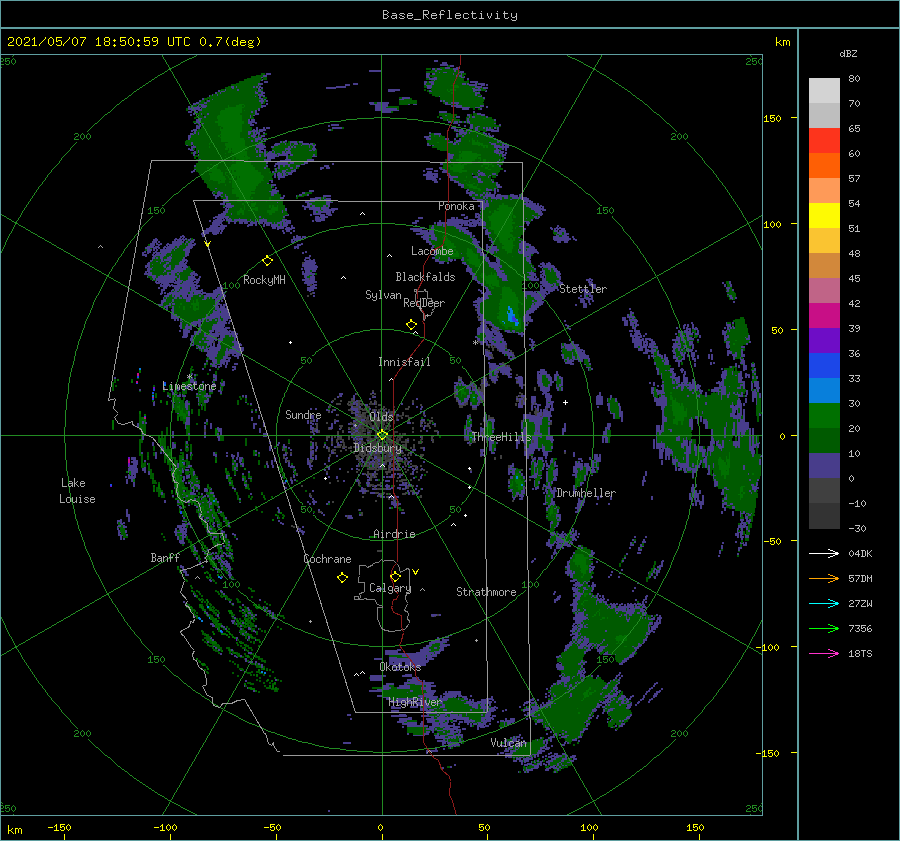Image resolution: width=900 pixels, height=841 pixels.
Task: Click the Limestone label
Action: [x=189, y=386]
